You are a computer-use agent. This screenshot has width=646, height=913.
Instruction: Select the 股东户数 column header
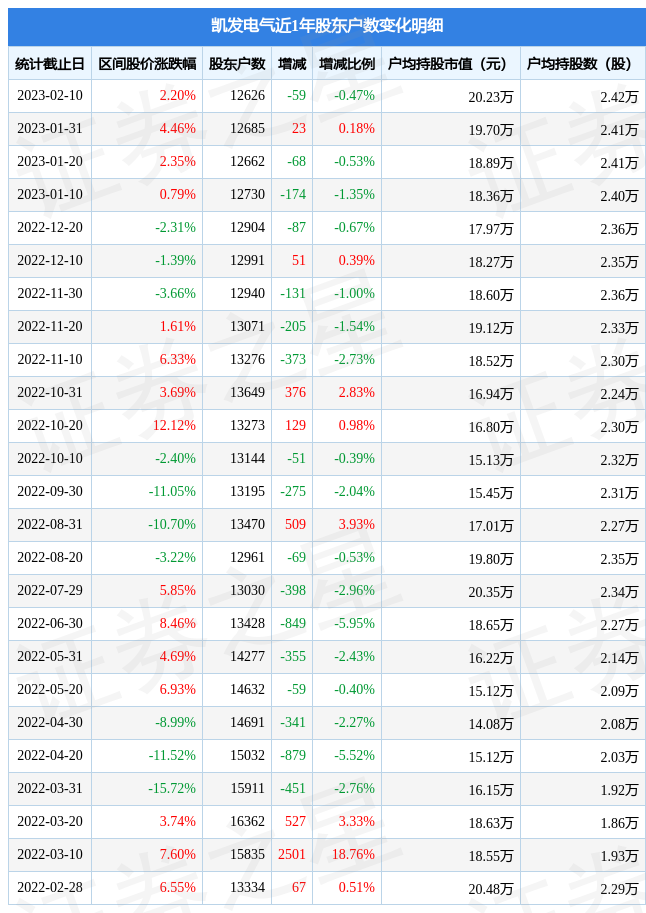[x=236, y=63]
